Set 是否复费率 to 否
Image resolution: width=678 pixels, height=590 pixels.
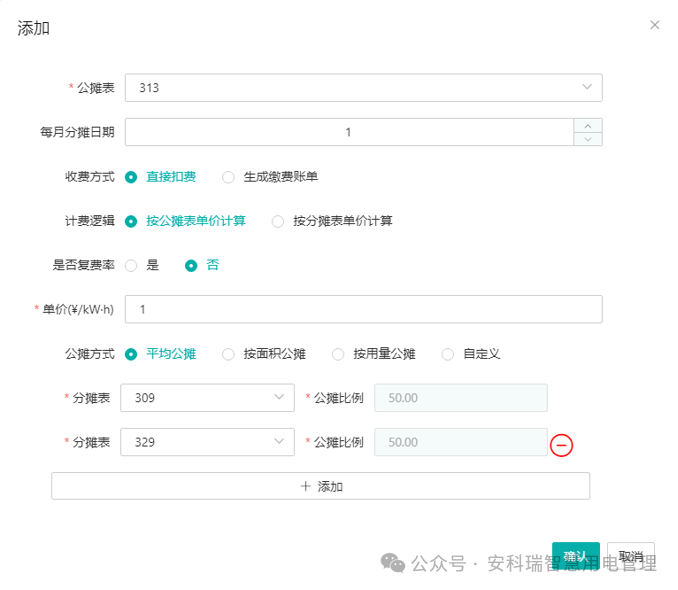[x=191, y=265]
